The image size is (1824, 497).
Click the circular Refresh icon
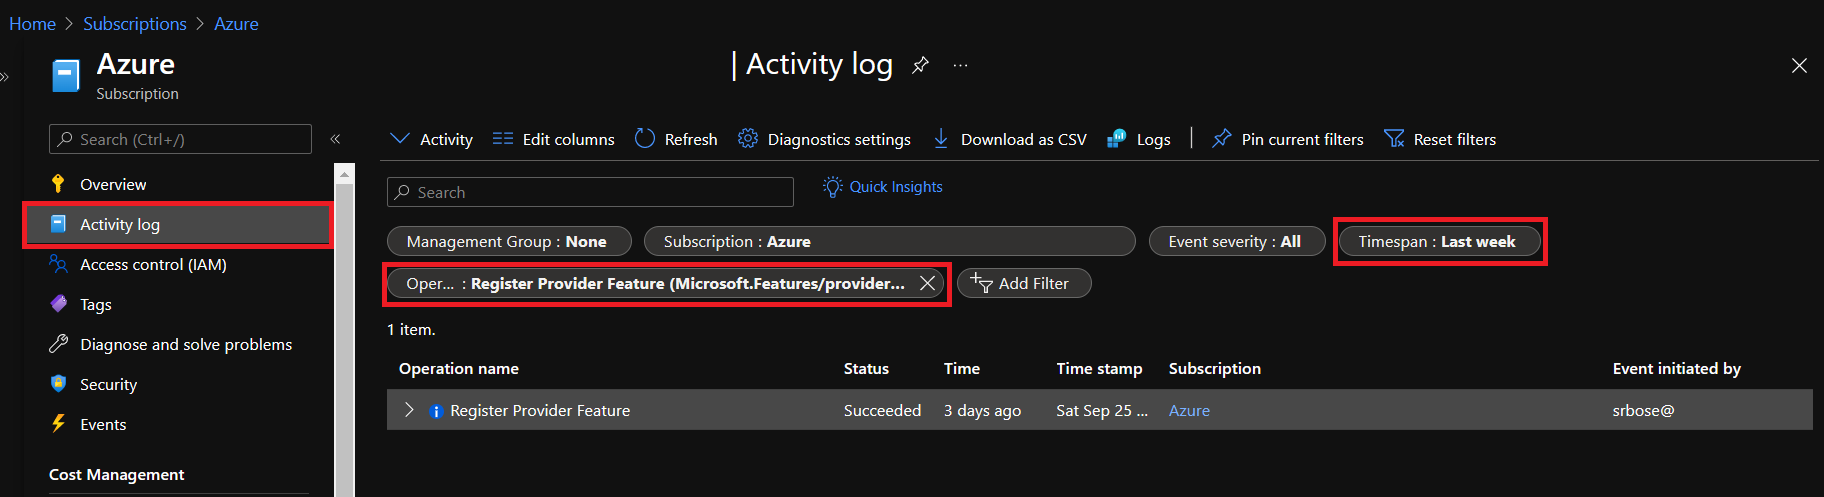click(645, 138)
